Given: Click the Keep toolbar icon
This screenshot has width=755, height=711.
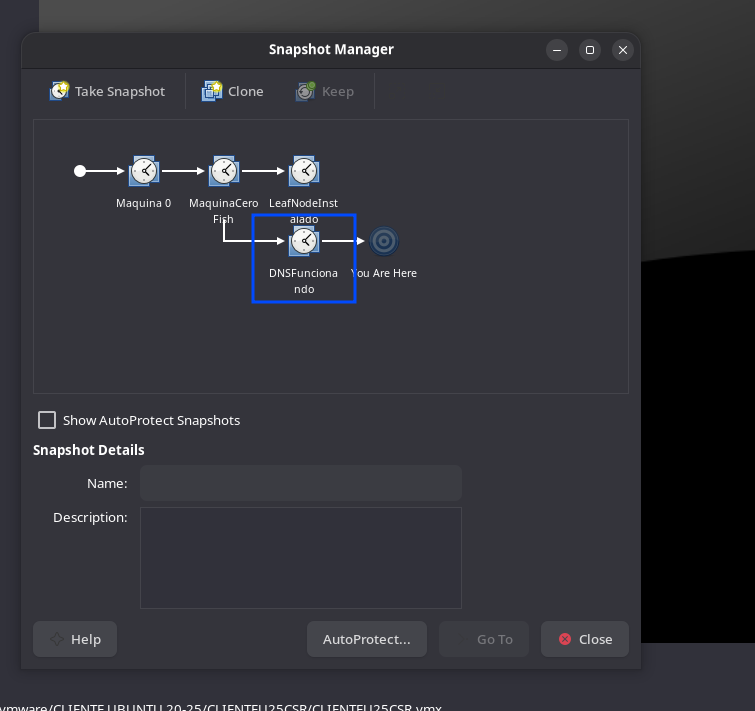Looking at the screenshot, I should click(x=305, y=90).
